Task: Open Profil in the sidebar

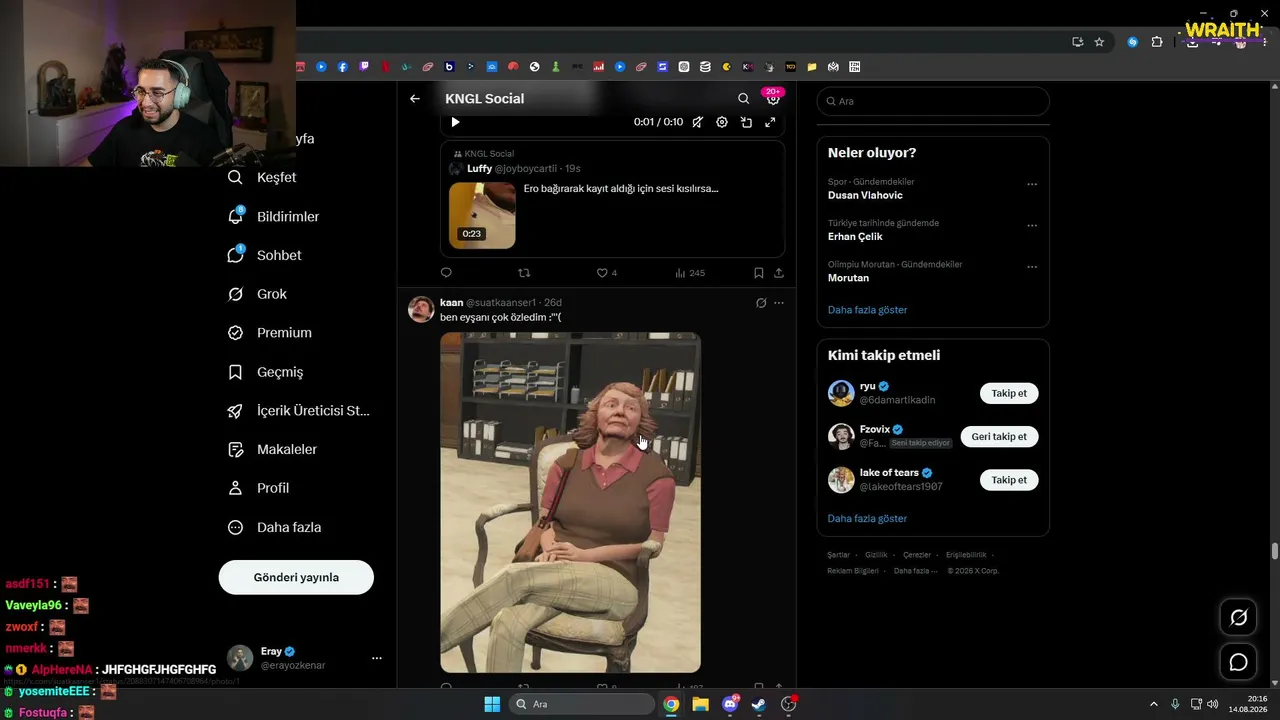Action: (258, 488)
